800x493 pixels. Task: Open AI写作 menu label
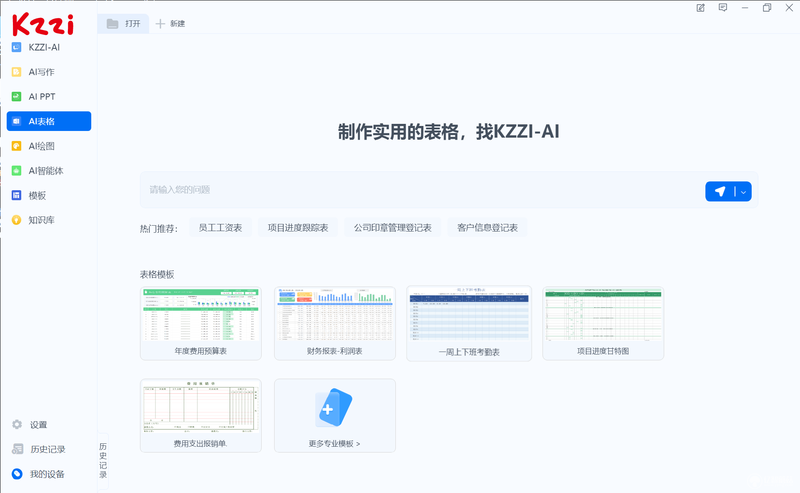[41, 72]
